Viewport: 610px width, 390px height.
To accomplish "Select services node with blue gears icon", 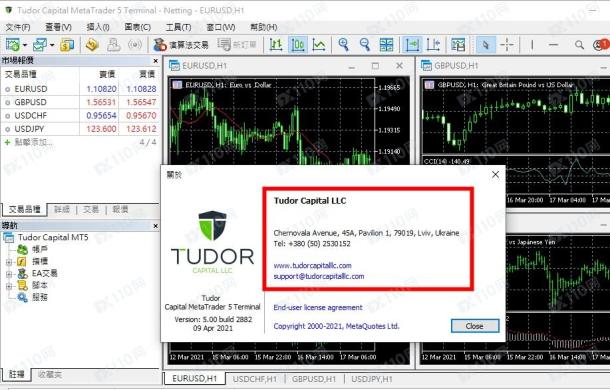I will (x=33, y=297).
